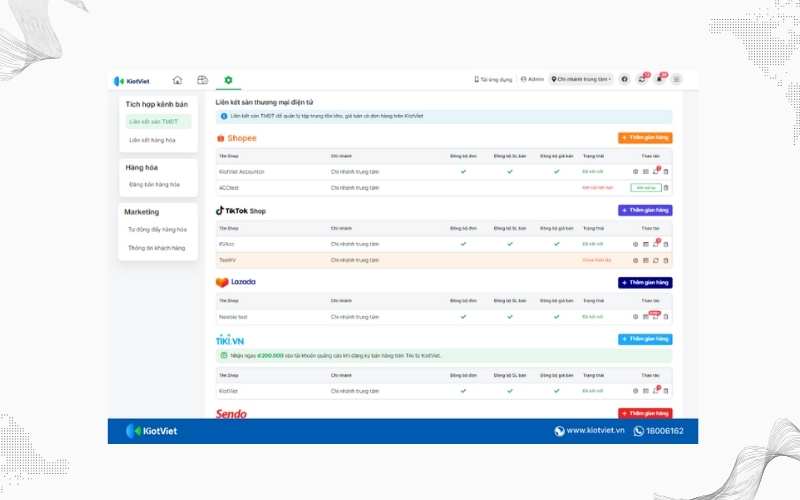Viewport: 800px width, 500px height.
Task: Click the Tải ứng dụng link
Action: point(493,79)
